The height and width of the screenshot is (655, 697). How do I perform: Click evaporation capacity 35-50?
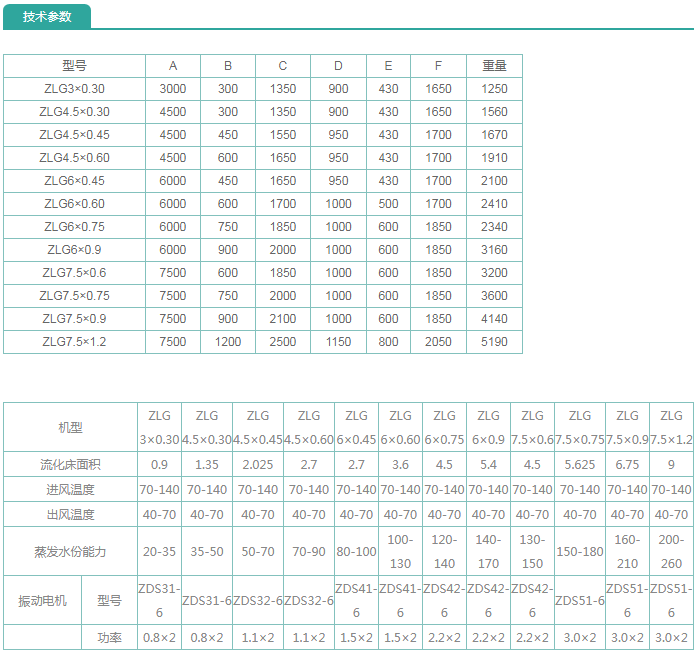click(207, 552)
